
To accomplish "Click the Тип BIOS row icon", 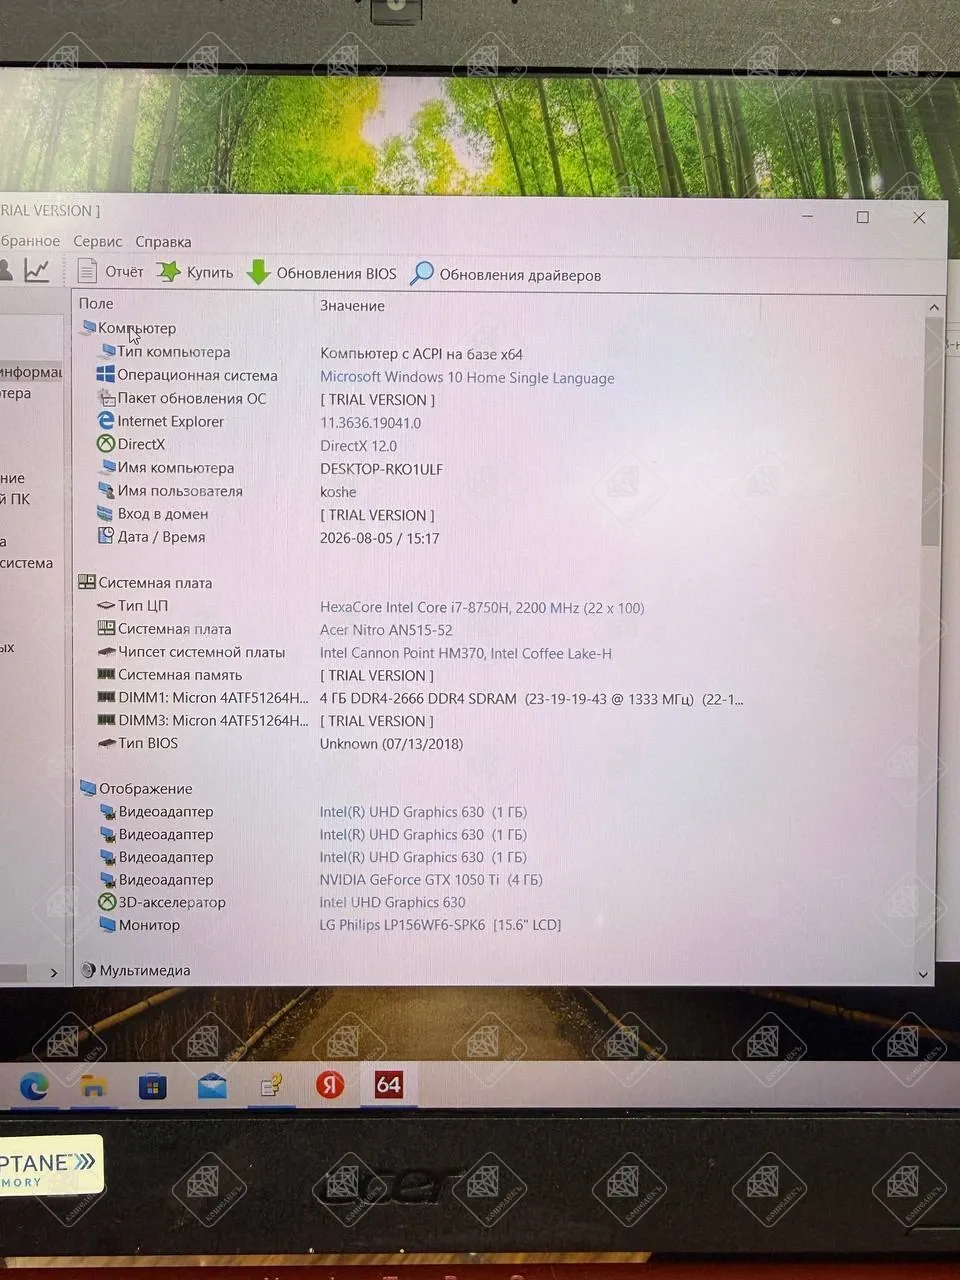I will [x=106, y=743].
